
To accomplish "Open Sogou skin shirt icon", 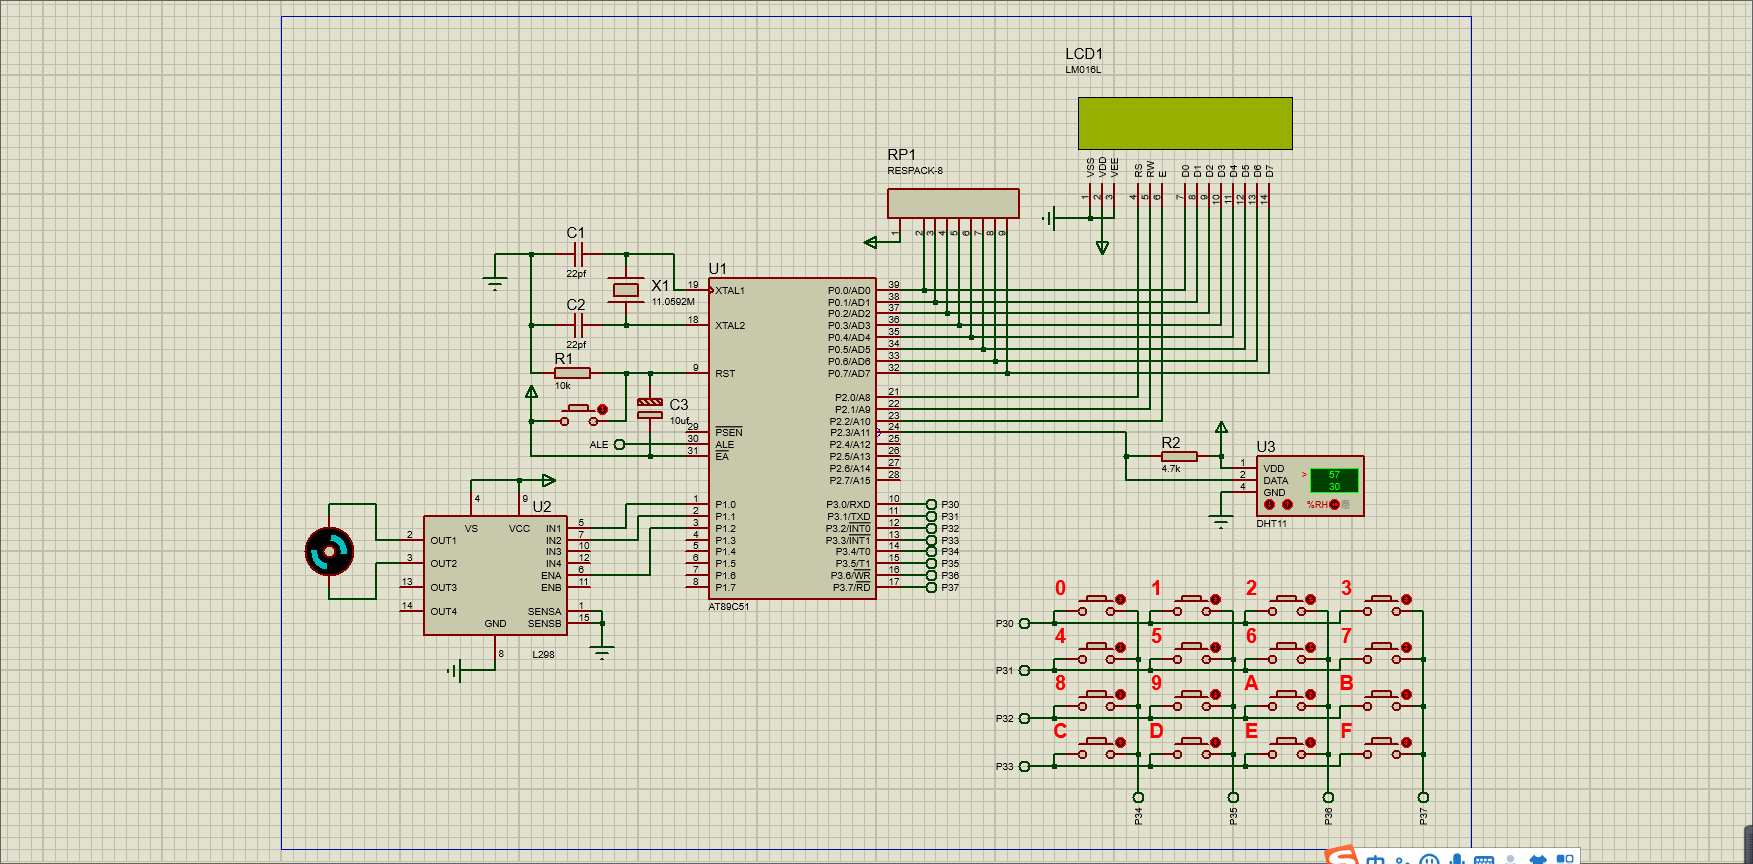I will click(x=1539, y=858).
